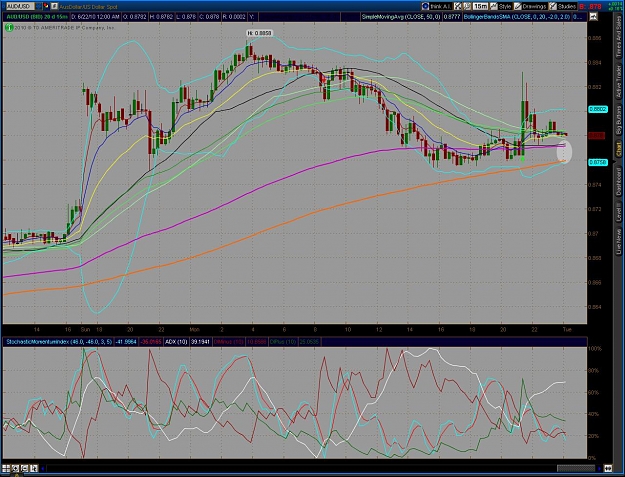Screen dimensions: 625x477
Task: Open the Level II side tab
Action: point(619,213)
